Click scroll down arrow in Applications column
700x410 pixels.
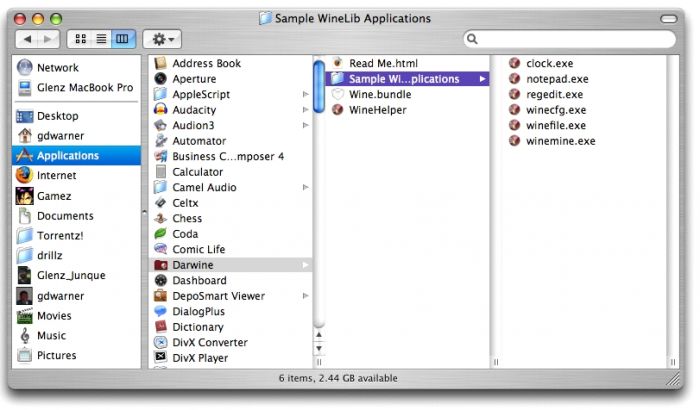[x=319, y=348]
